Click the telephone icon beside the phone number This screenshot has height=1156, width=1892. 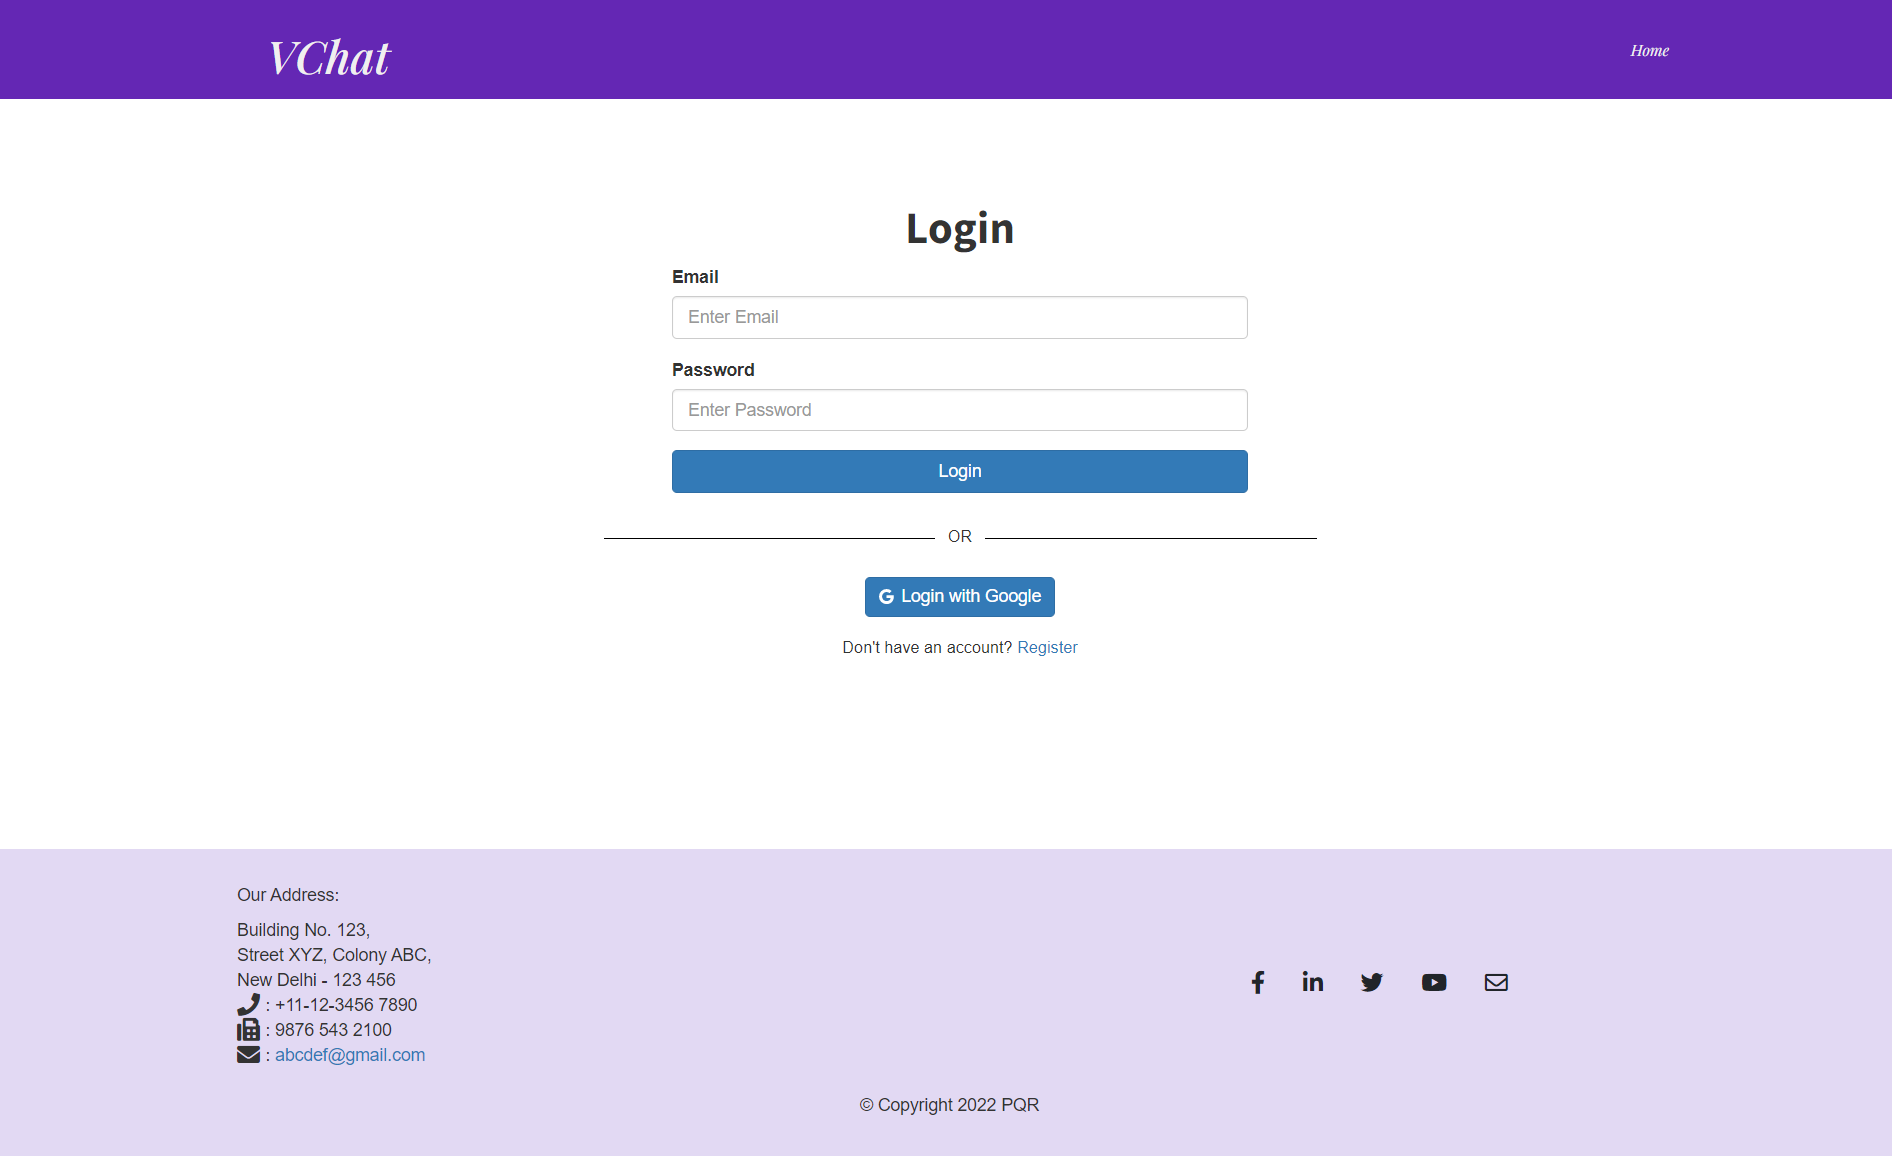tap(248, 1004)
